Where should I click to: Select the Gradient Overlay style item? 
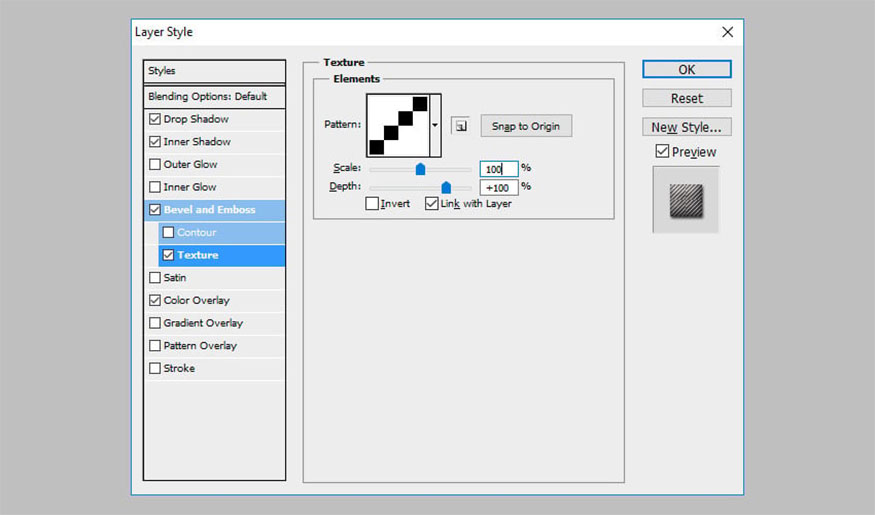(203, 323)
